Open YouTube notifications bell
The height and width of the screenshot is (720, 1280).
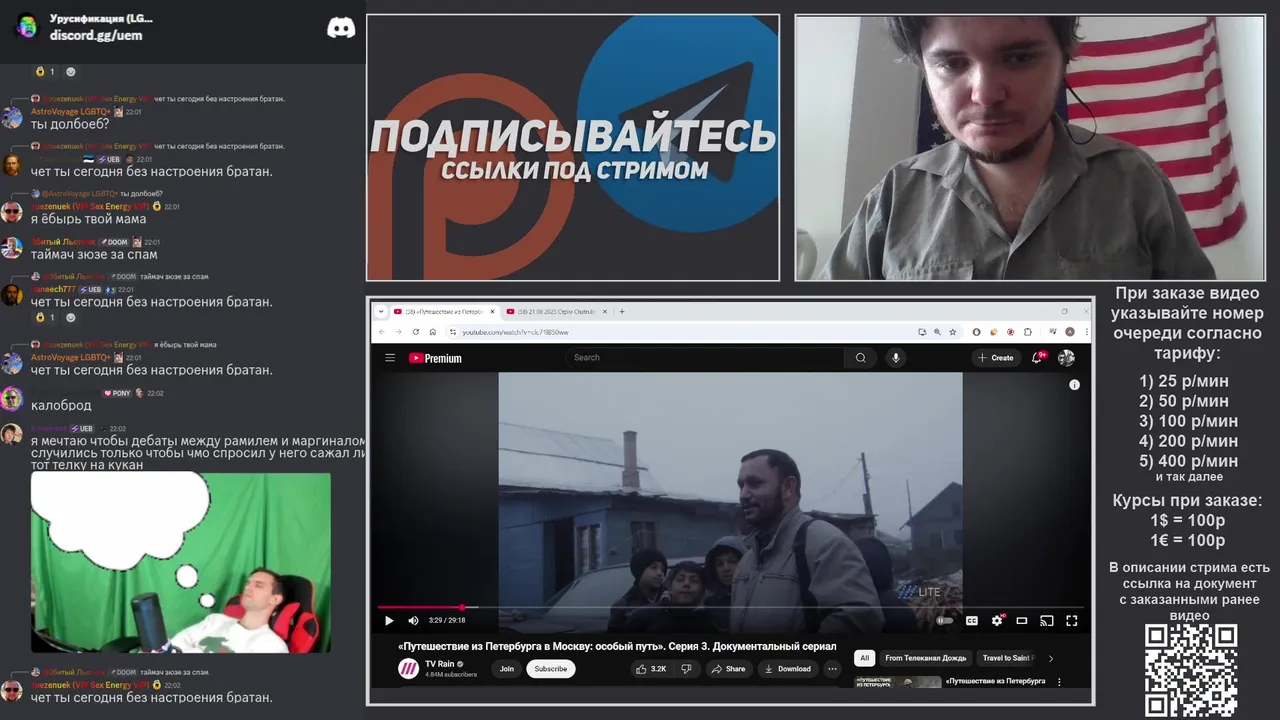pos(1039,358)
